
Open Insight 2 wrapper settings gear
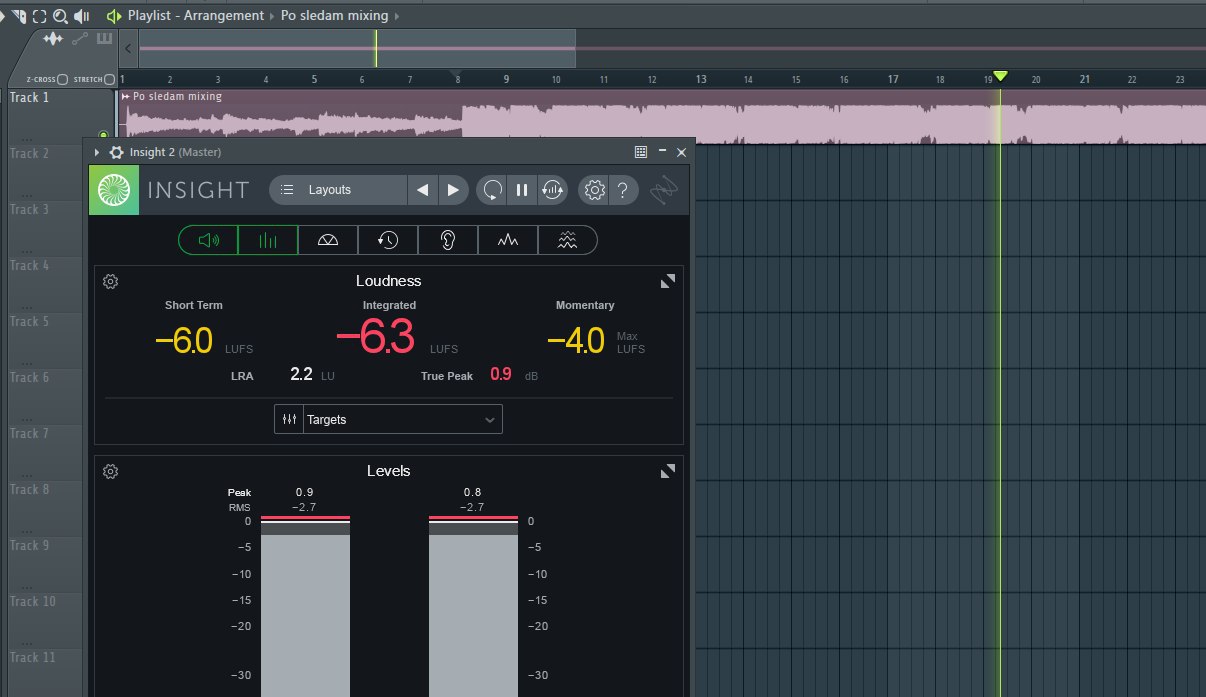pos(117,152)
